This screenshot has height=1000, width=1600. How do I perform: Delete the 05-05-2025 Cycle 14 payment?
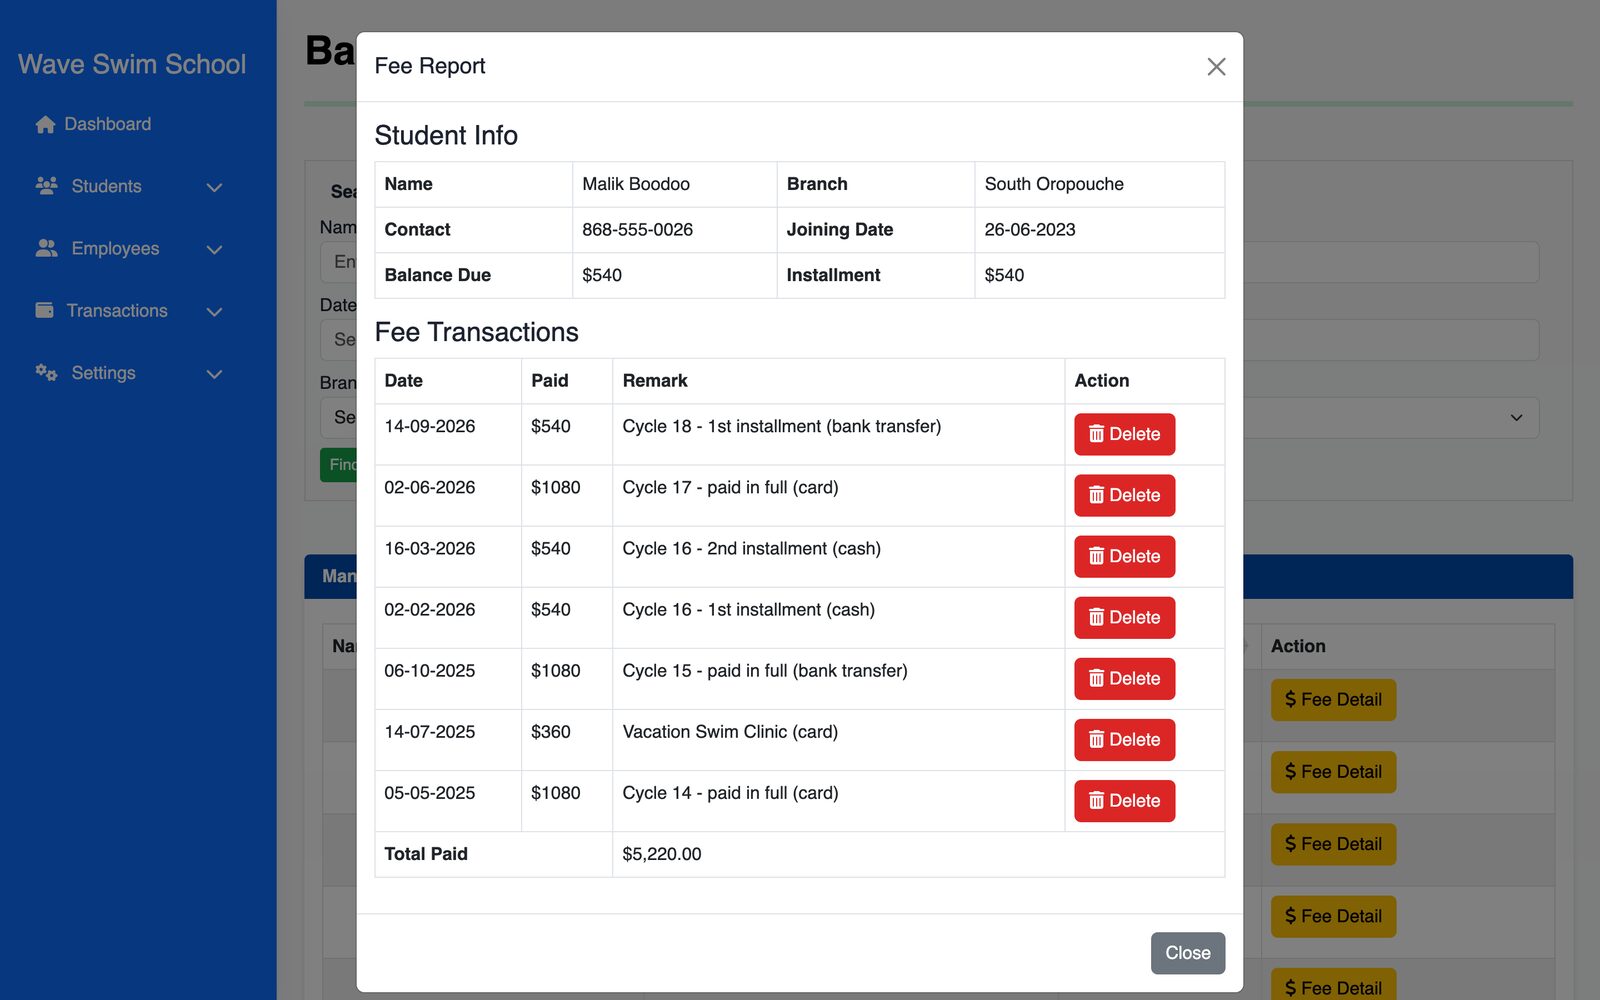point(1124,800)
